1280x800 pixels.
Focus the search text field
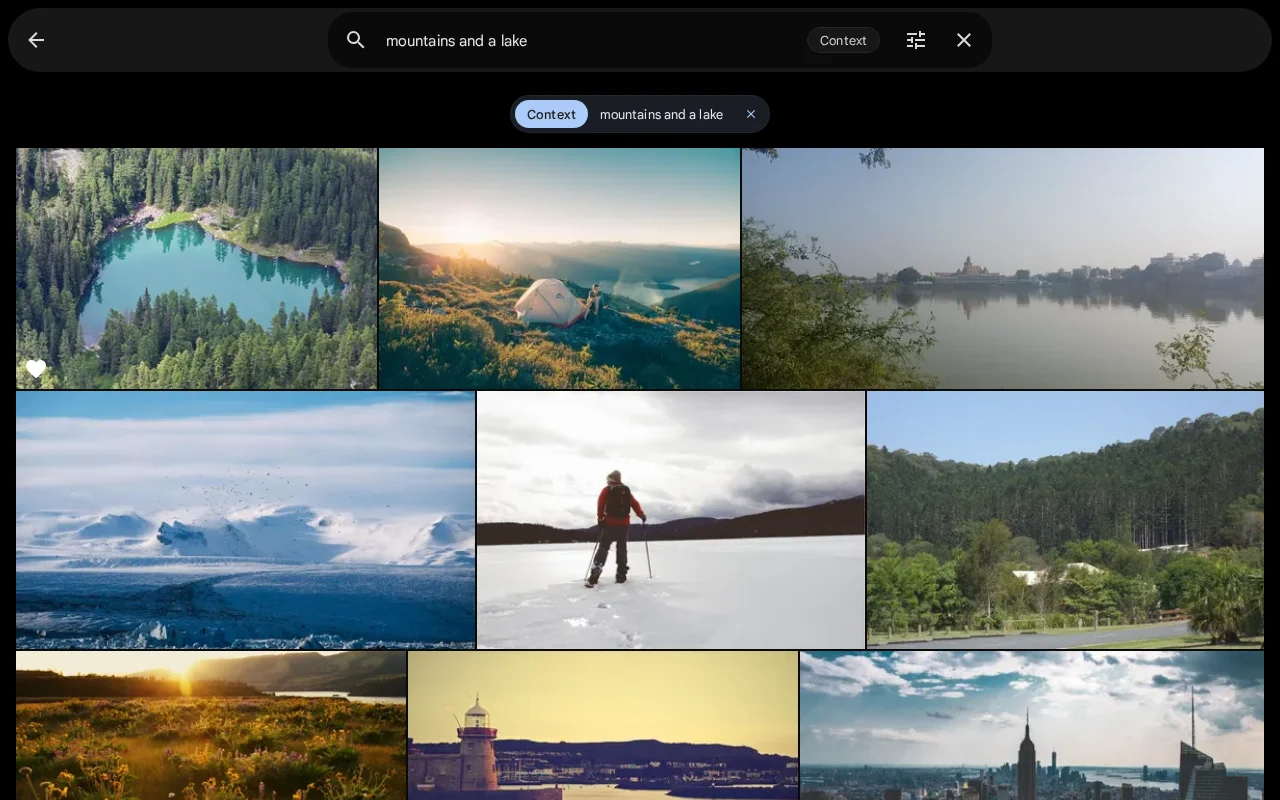[x=590, y=40]
